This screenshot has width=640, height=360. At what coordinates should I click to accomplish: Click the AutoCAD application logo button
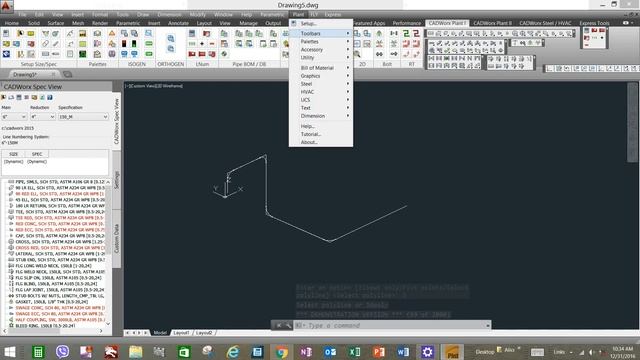coord(7,6)
